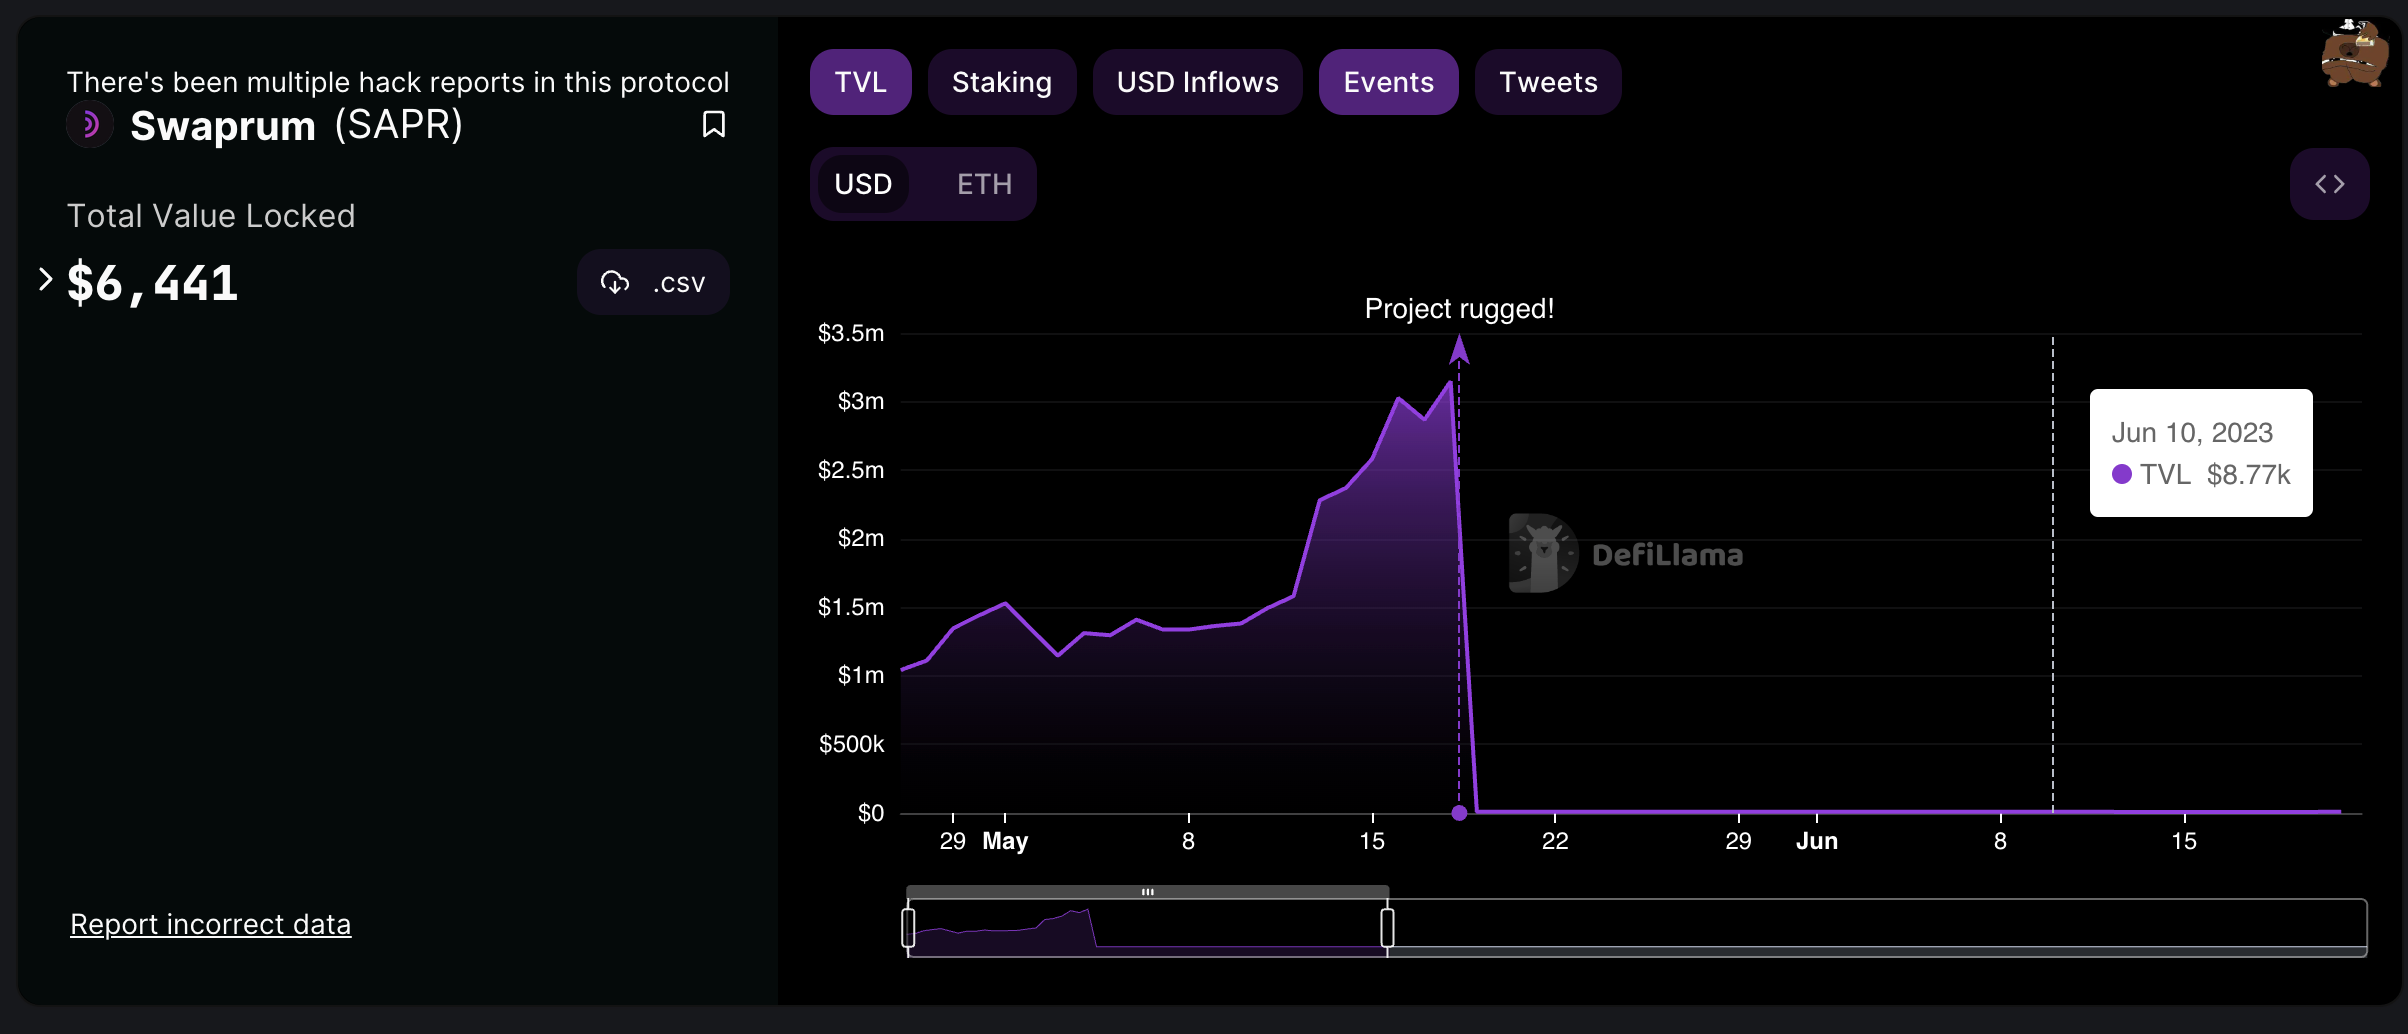Viewport: 2408px width, 1034px height.
Task: Click the Jun 10, 2023 tooltip date
Action: tap(2192, 433)
